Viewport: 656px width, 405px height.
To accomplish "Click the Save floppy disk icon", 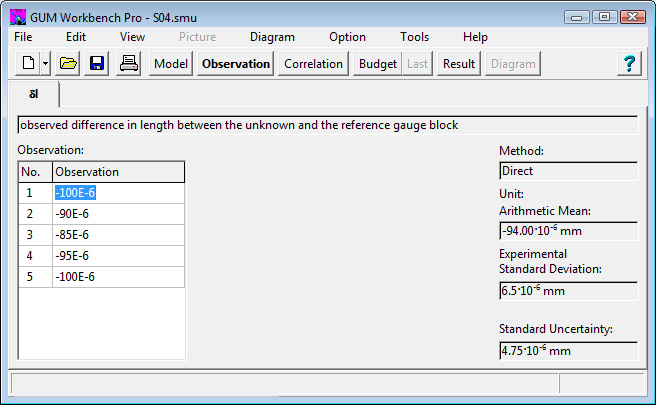I will click(x=97, y=64).
